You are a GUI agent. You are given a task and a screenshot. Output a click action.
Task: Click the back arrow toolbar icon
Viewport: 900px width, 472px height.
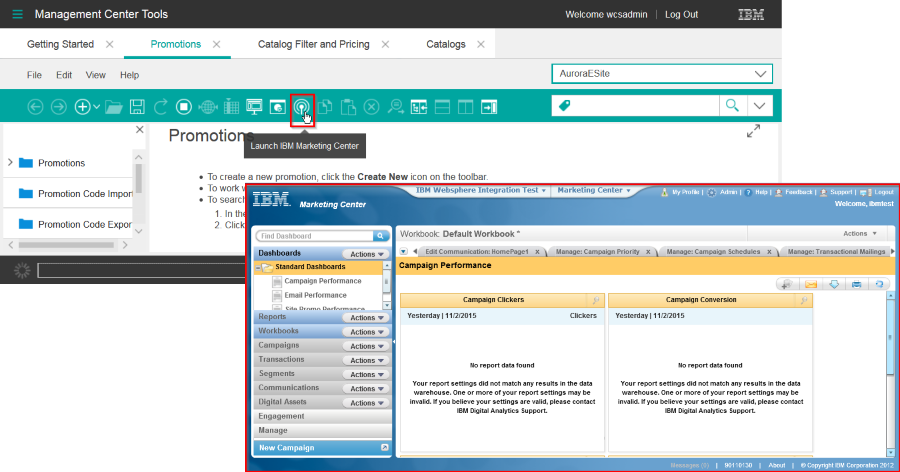click(36, 107)
